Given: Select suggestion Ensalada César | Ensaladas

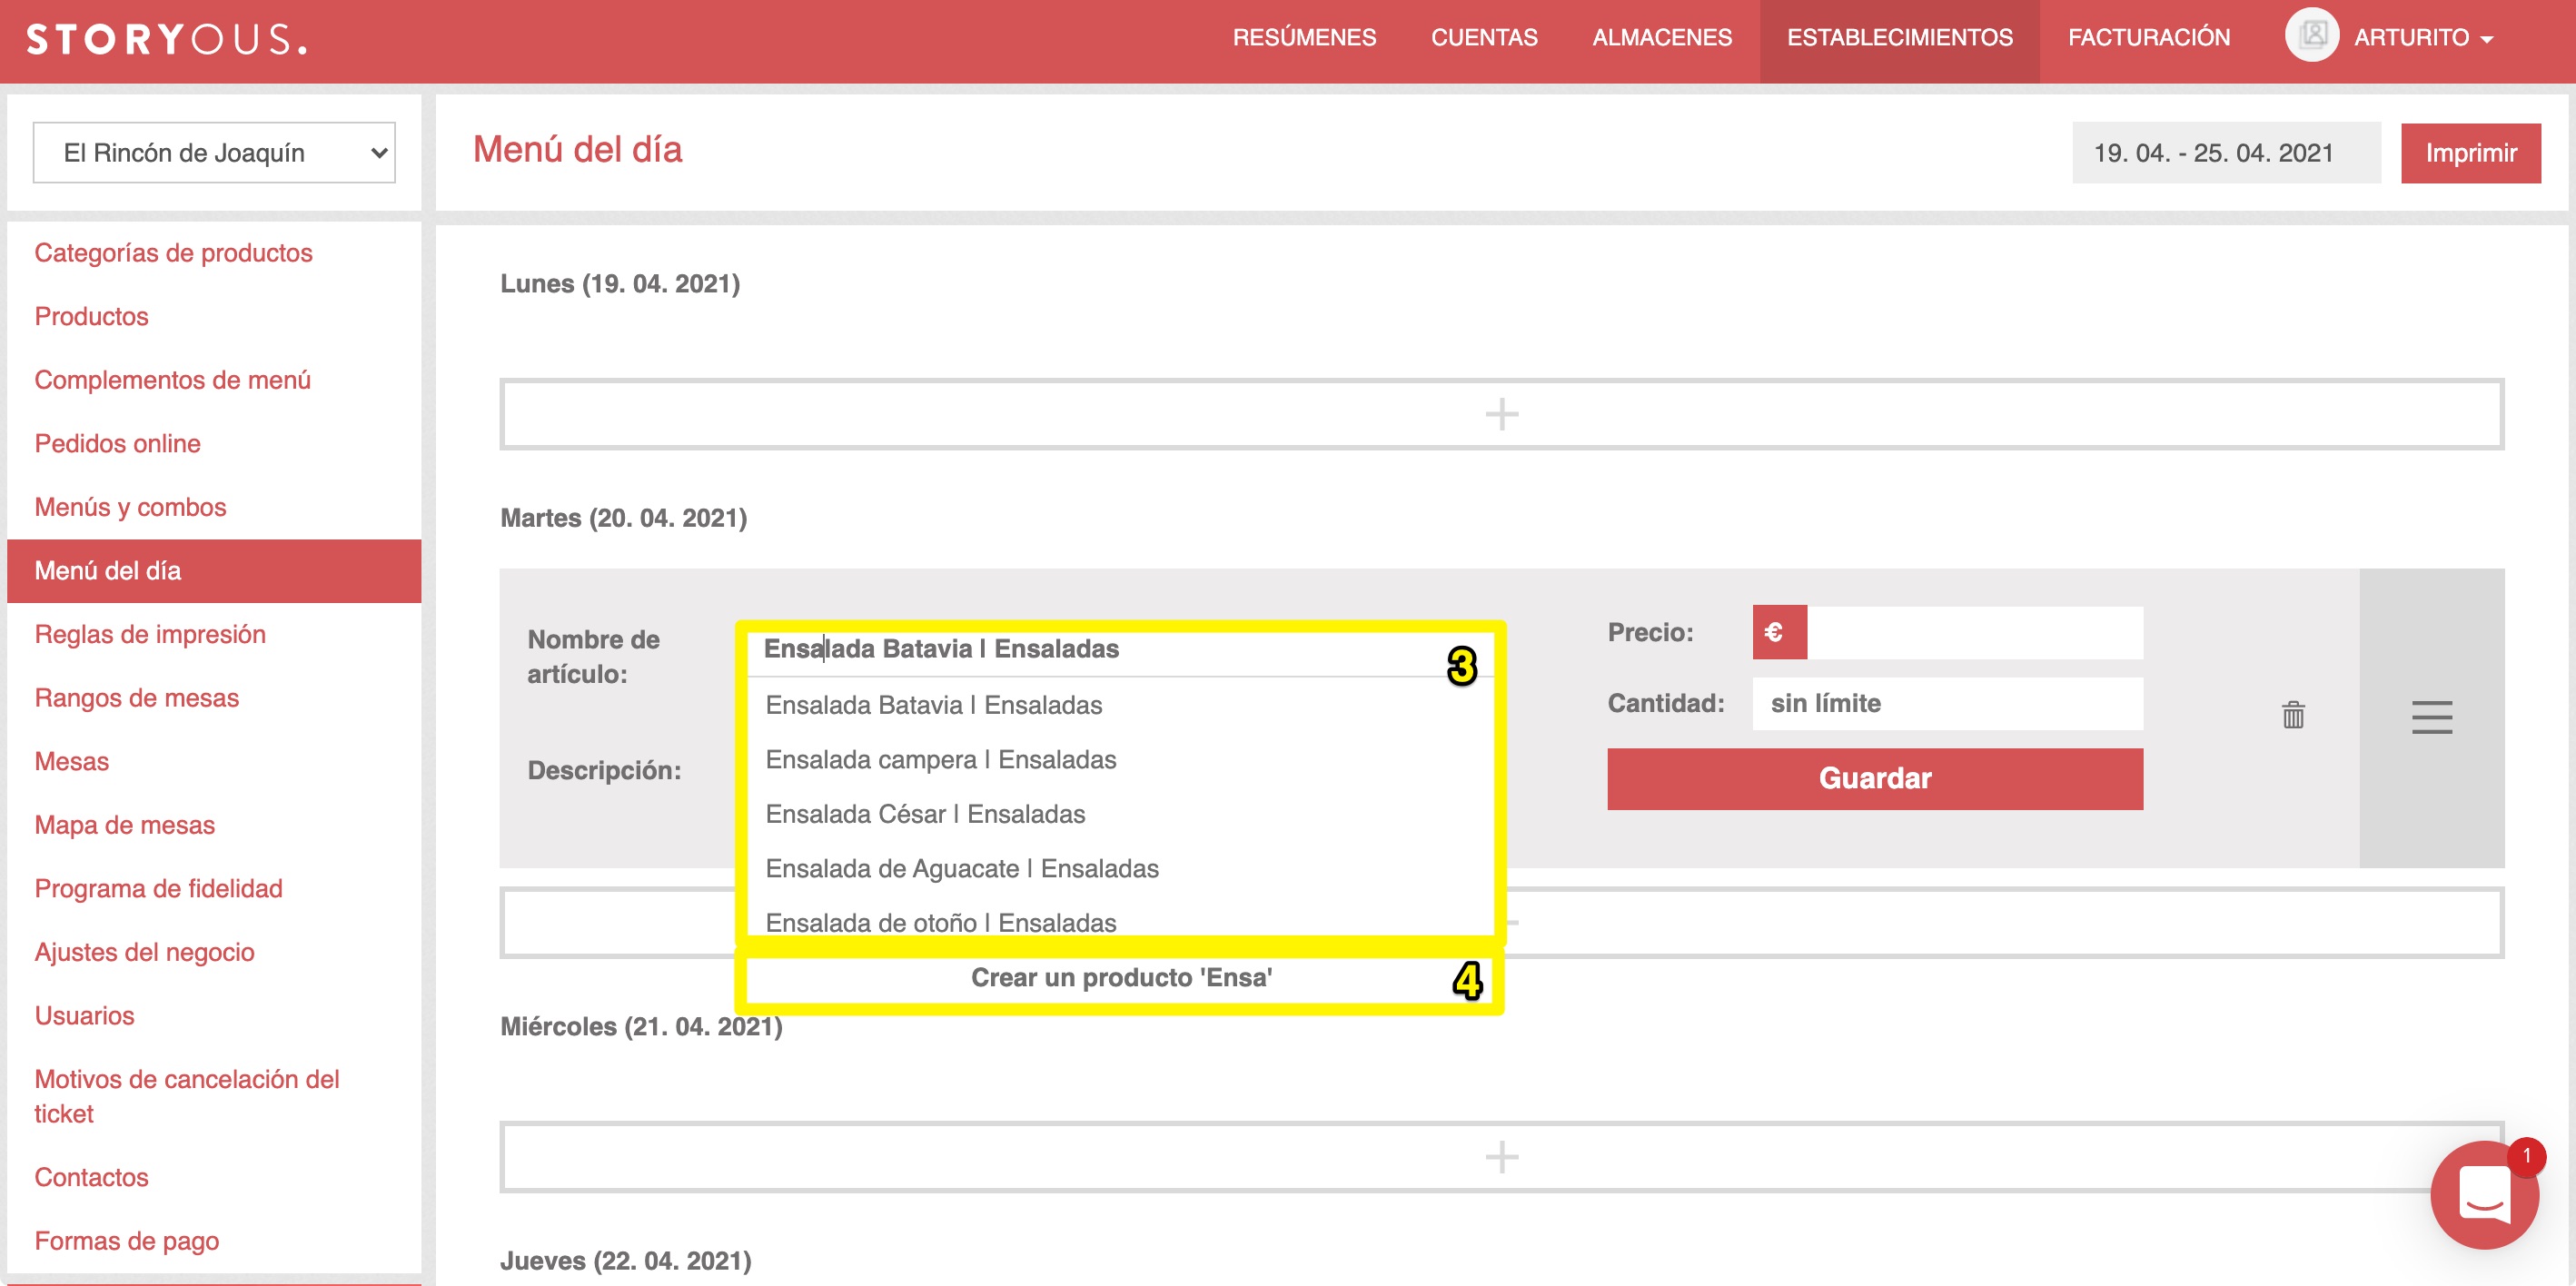Looking at the screenshot, I should pyautogui.click(x=1120, y=814).
